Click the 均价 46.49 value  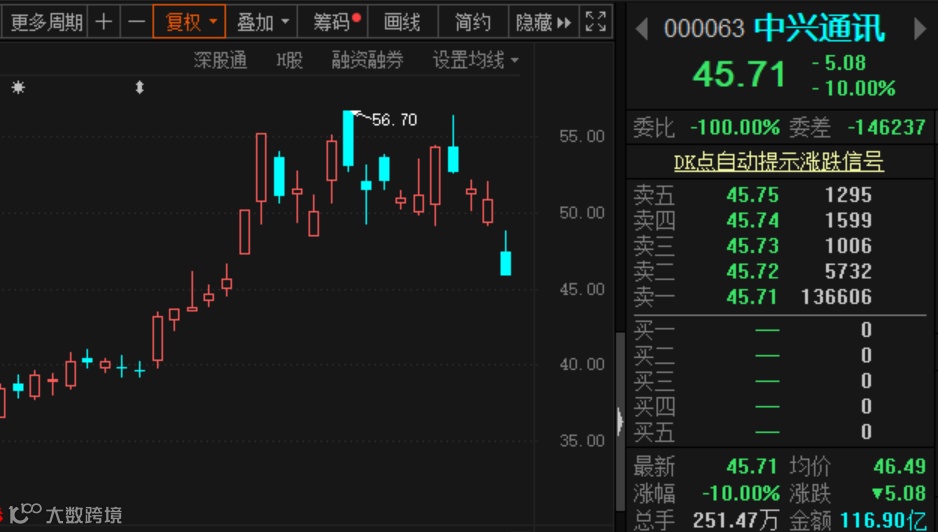(x=899, y=466)
